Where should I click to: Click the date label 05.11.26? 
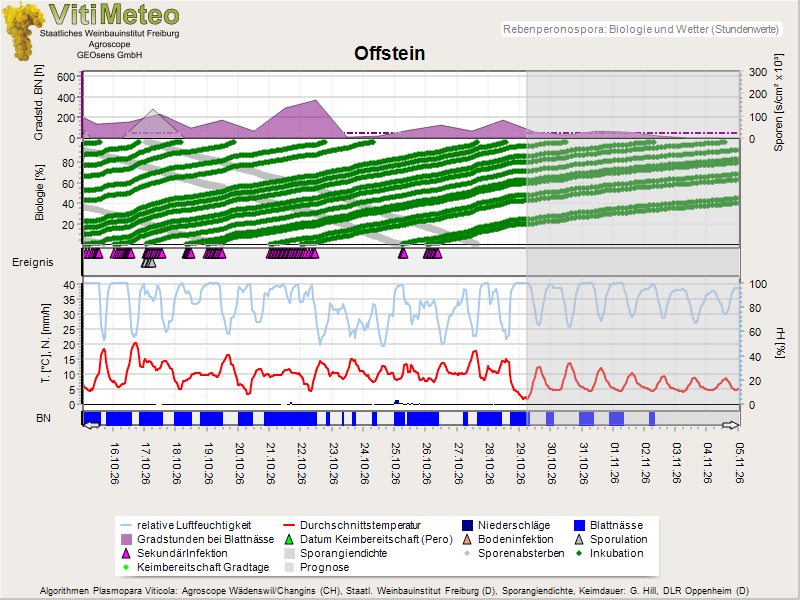(740, 464)
